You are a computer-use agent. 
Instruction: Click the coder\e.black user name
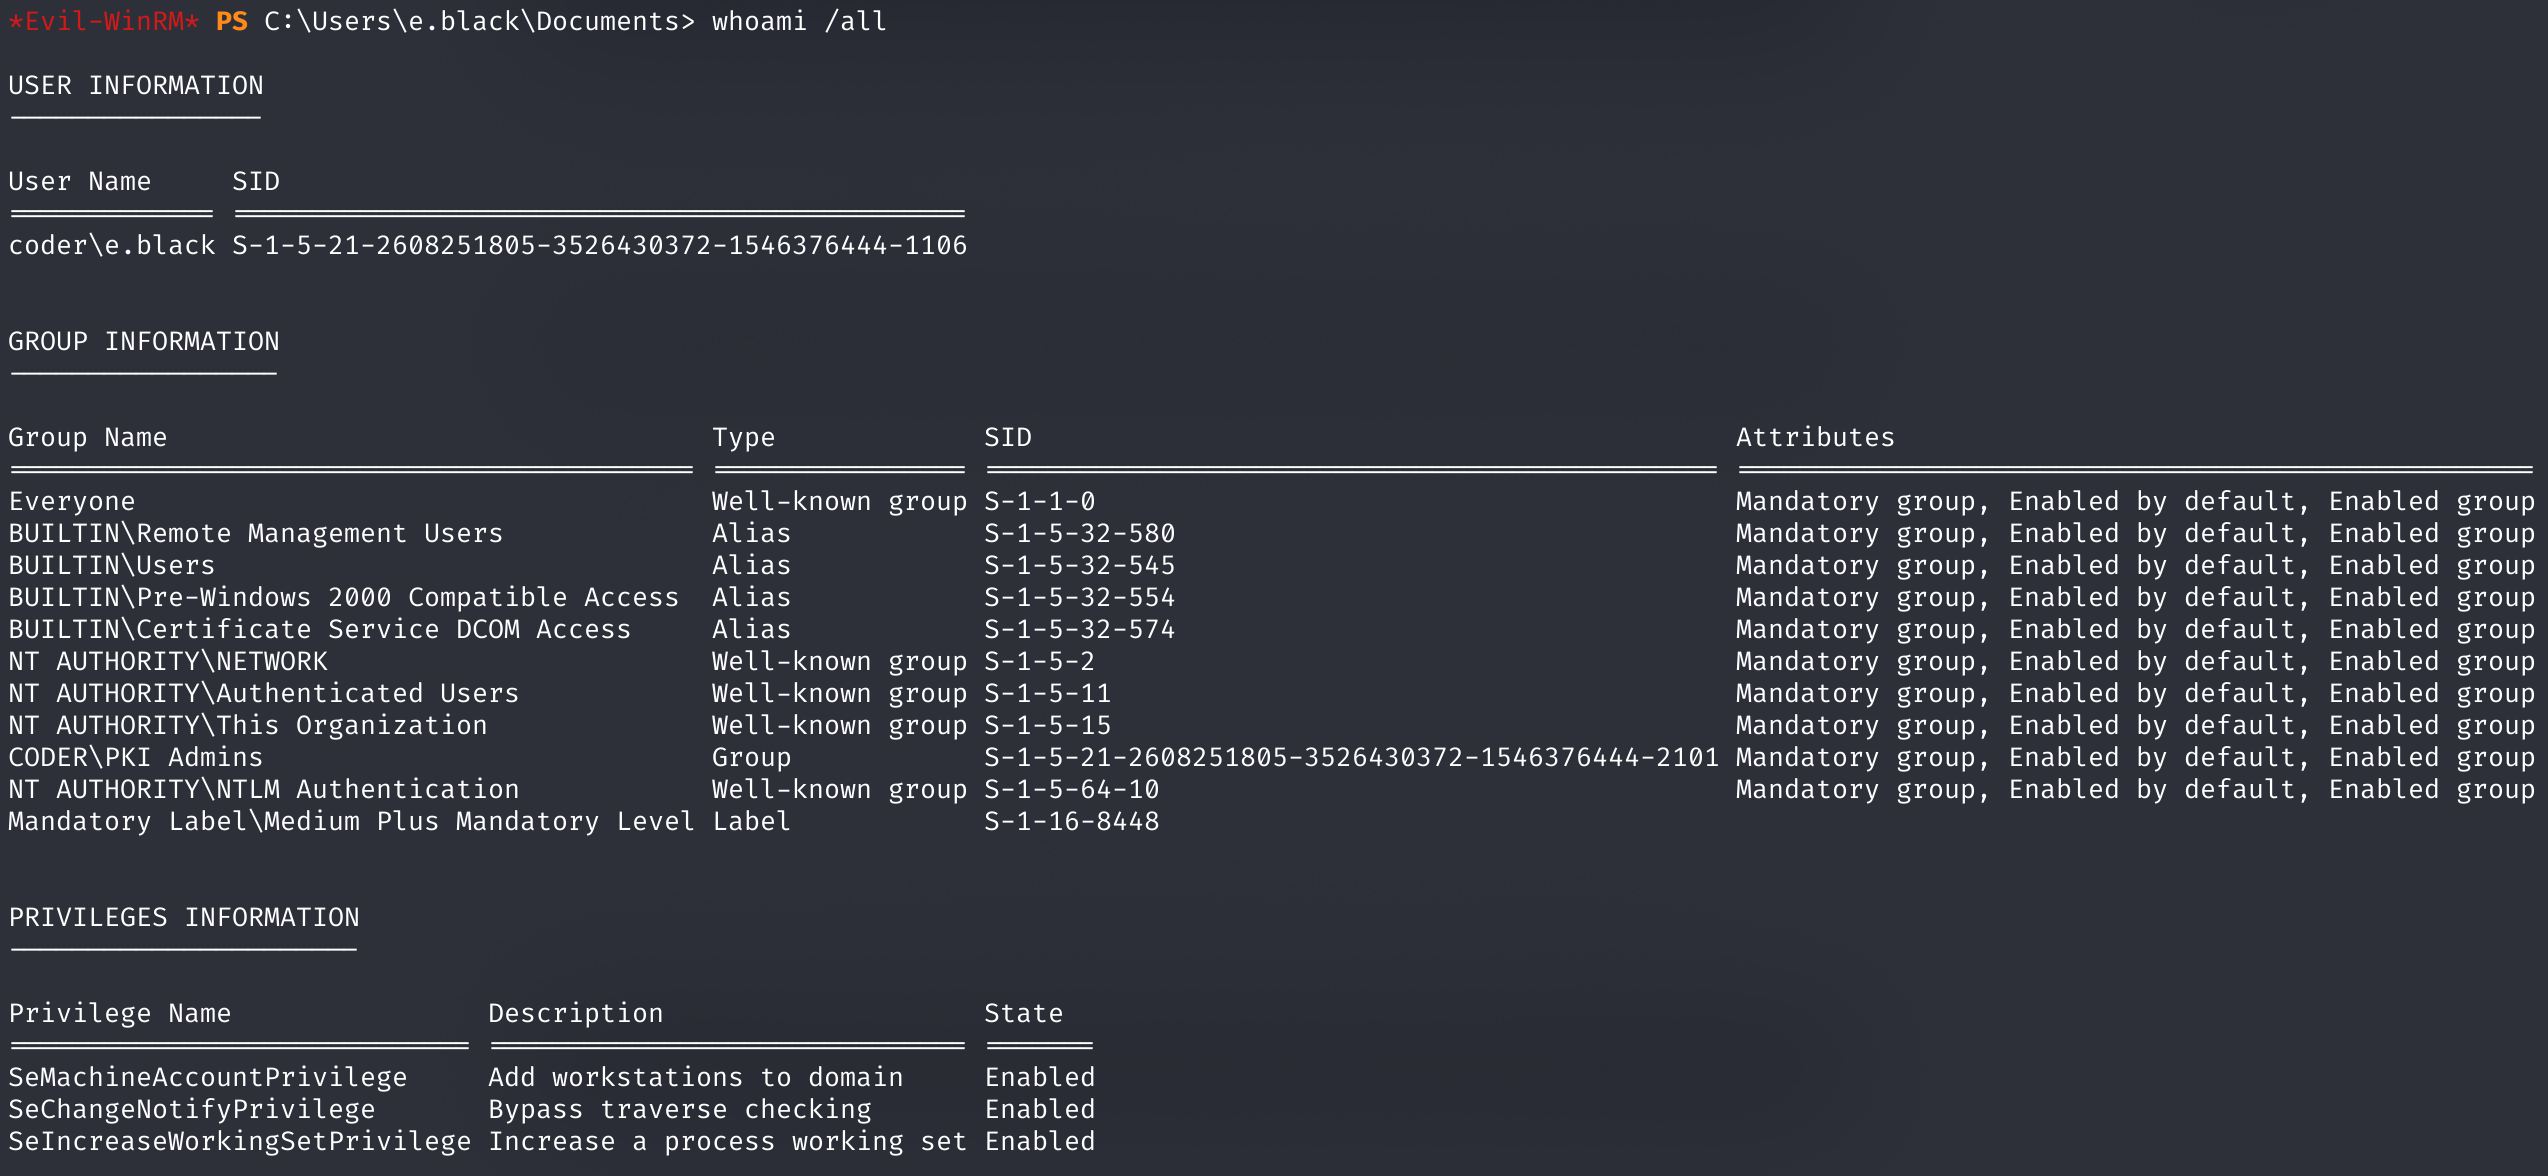point(112,245)
